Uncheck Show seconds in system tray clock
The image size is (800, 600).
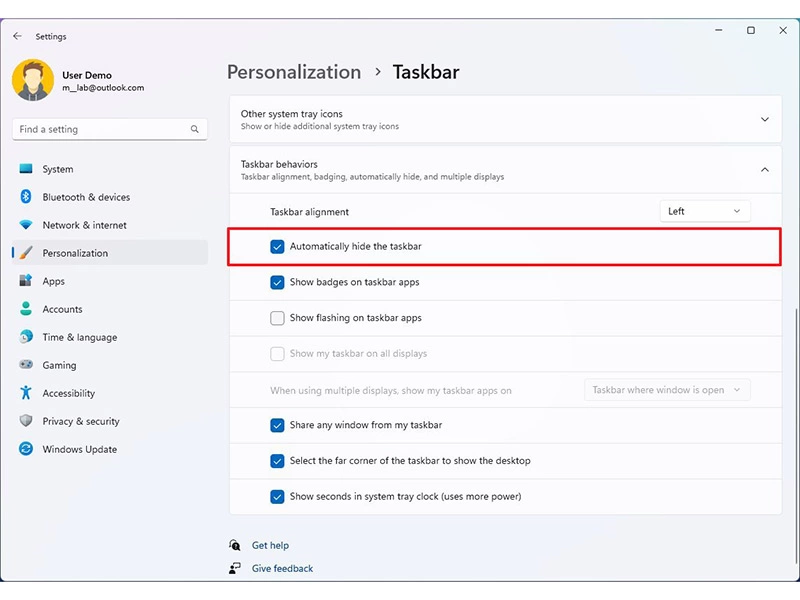tap(278, 496)
